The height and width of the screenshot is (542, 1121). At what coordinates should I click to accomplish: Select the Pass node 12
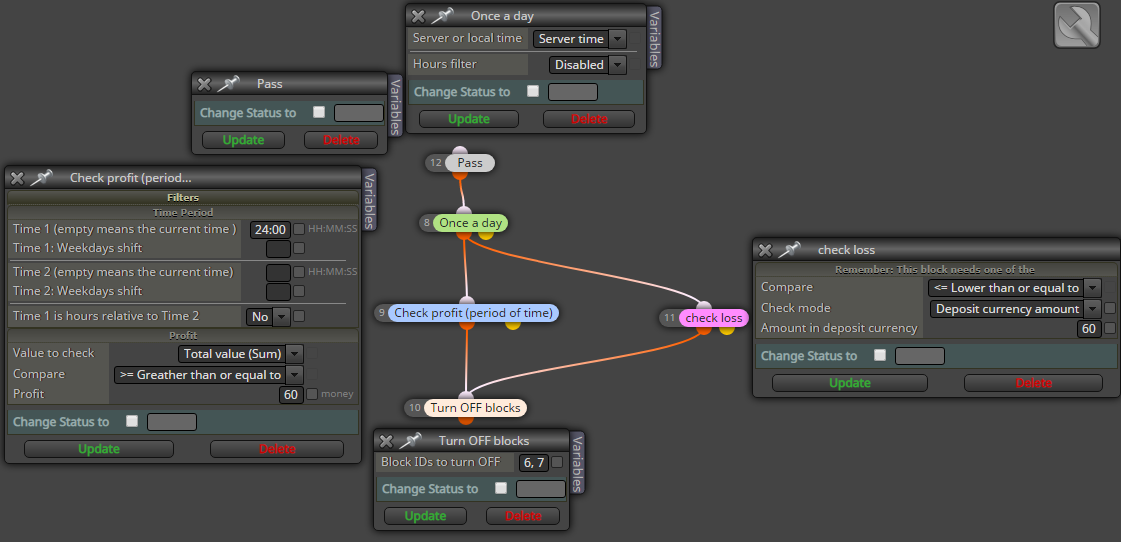469,163
